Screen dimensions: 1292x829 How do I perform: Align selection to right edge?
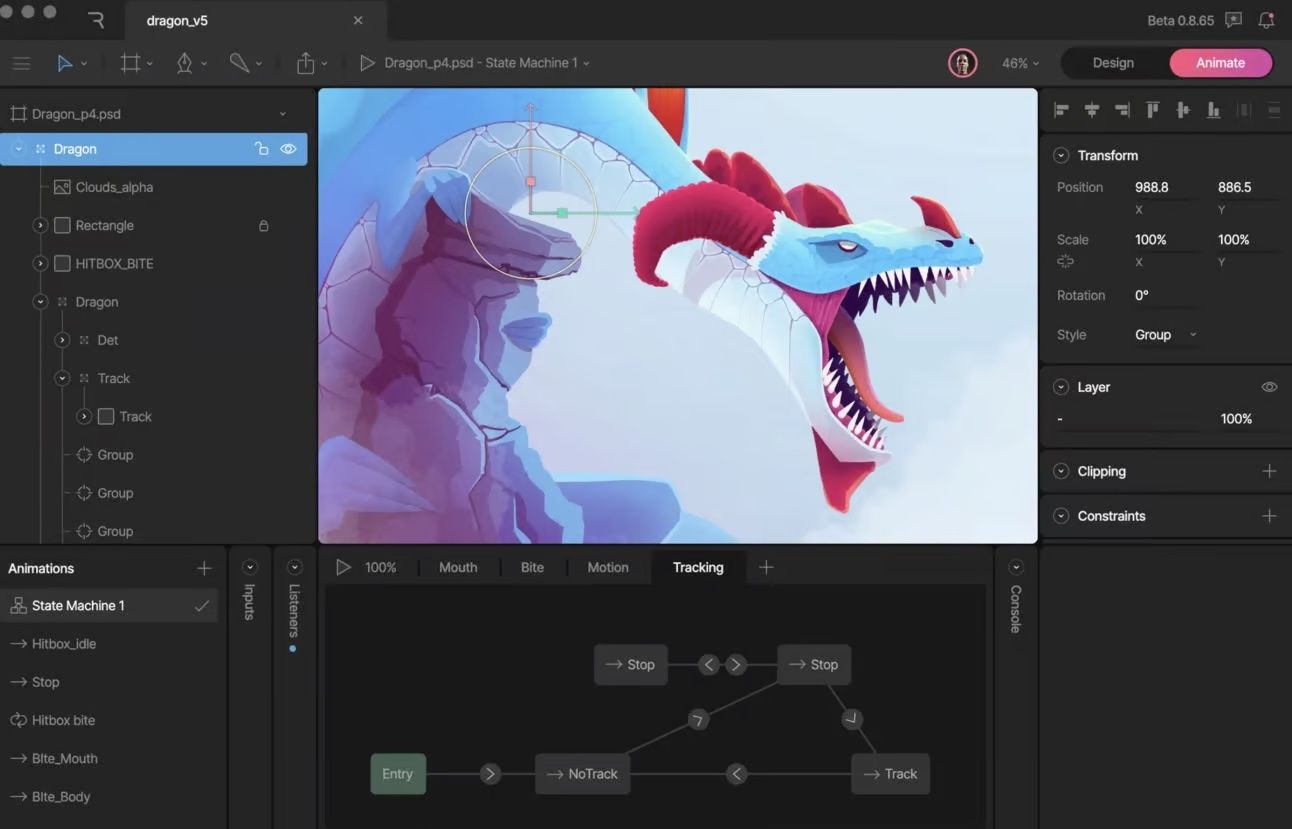coord(1122,110)
